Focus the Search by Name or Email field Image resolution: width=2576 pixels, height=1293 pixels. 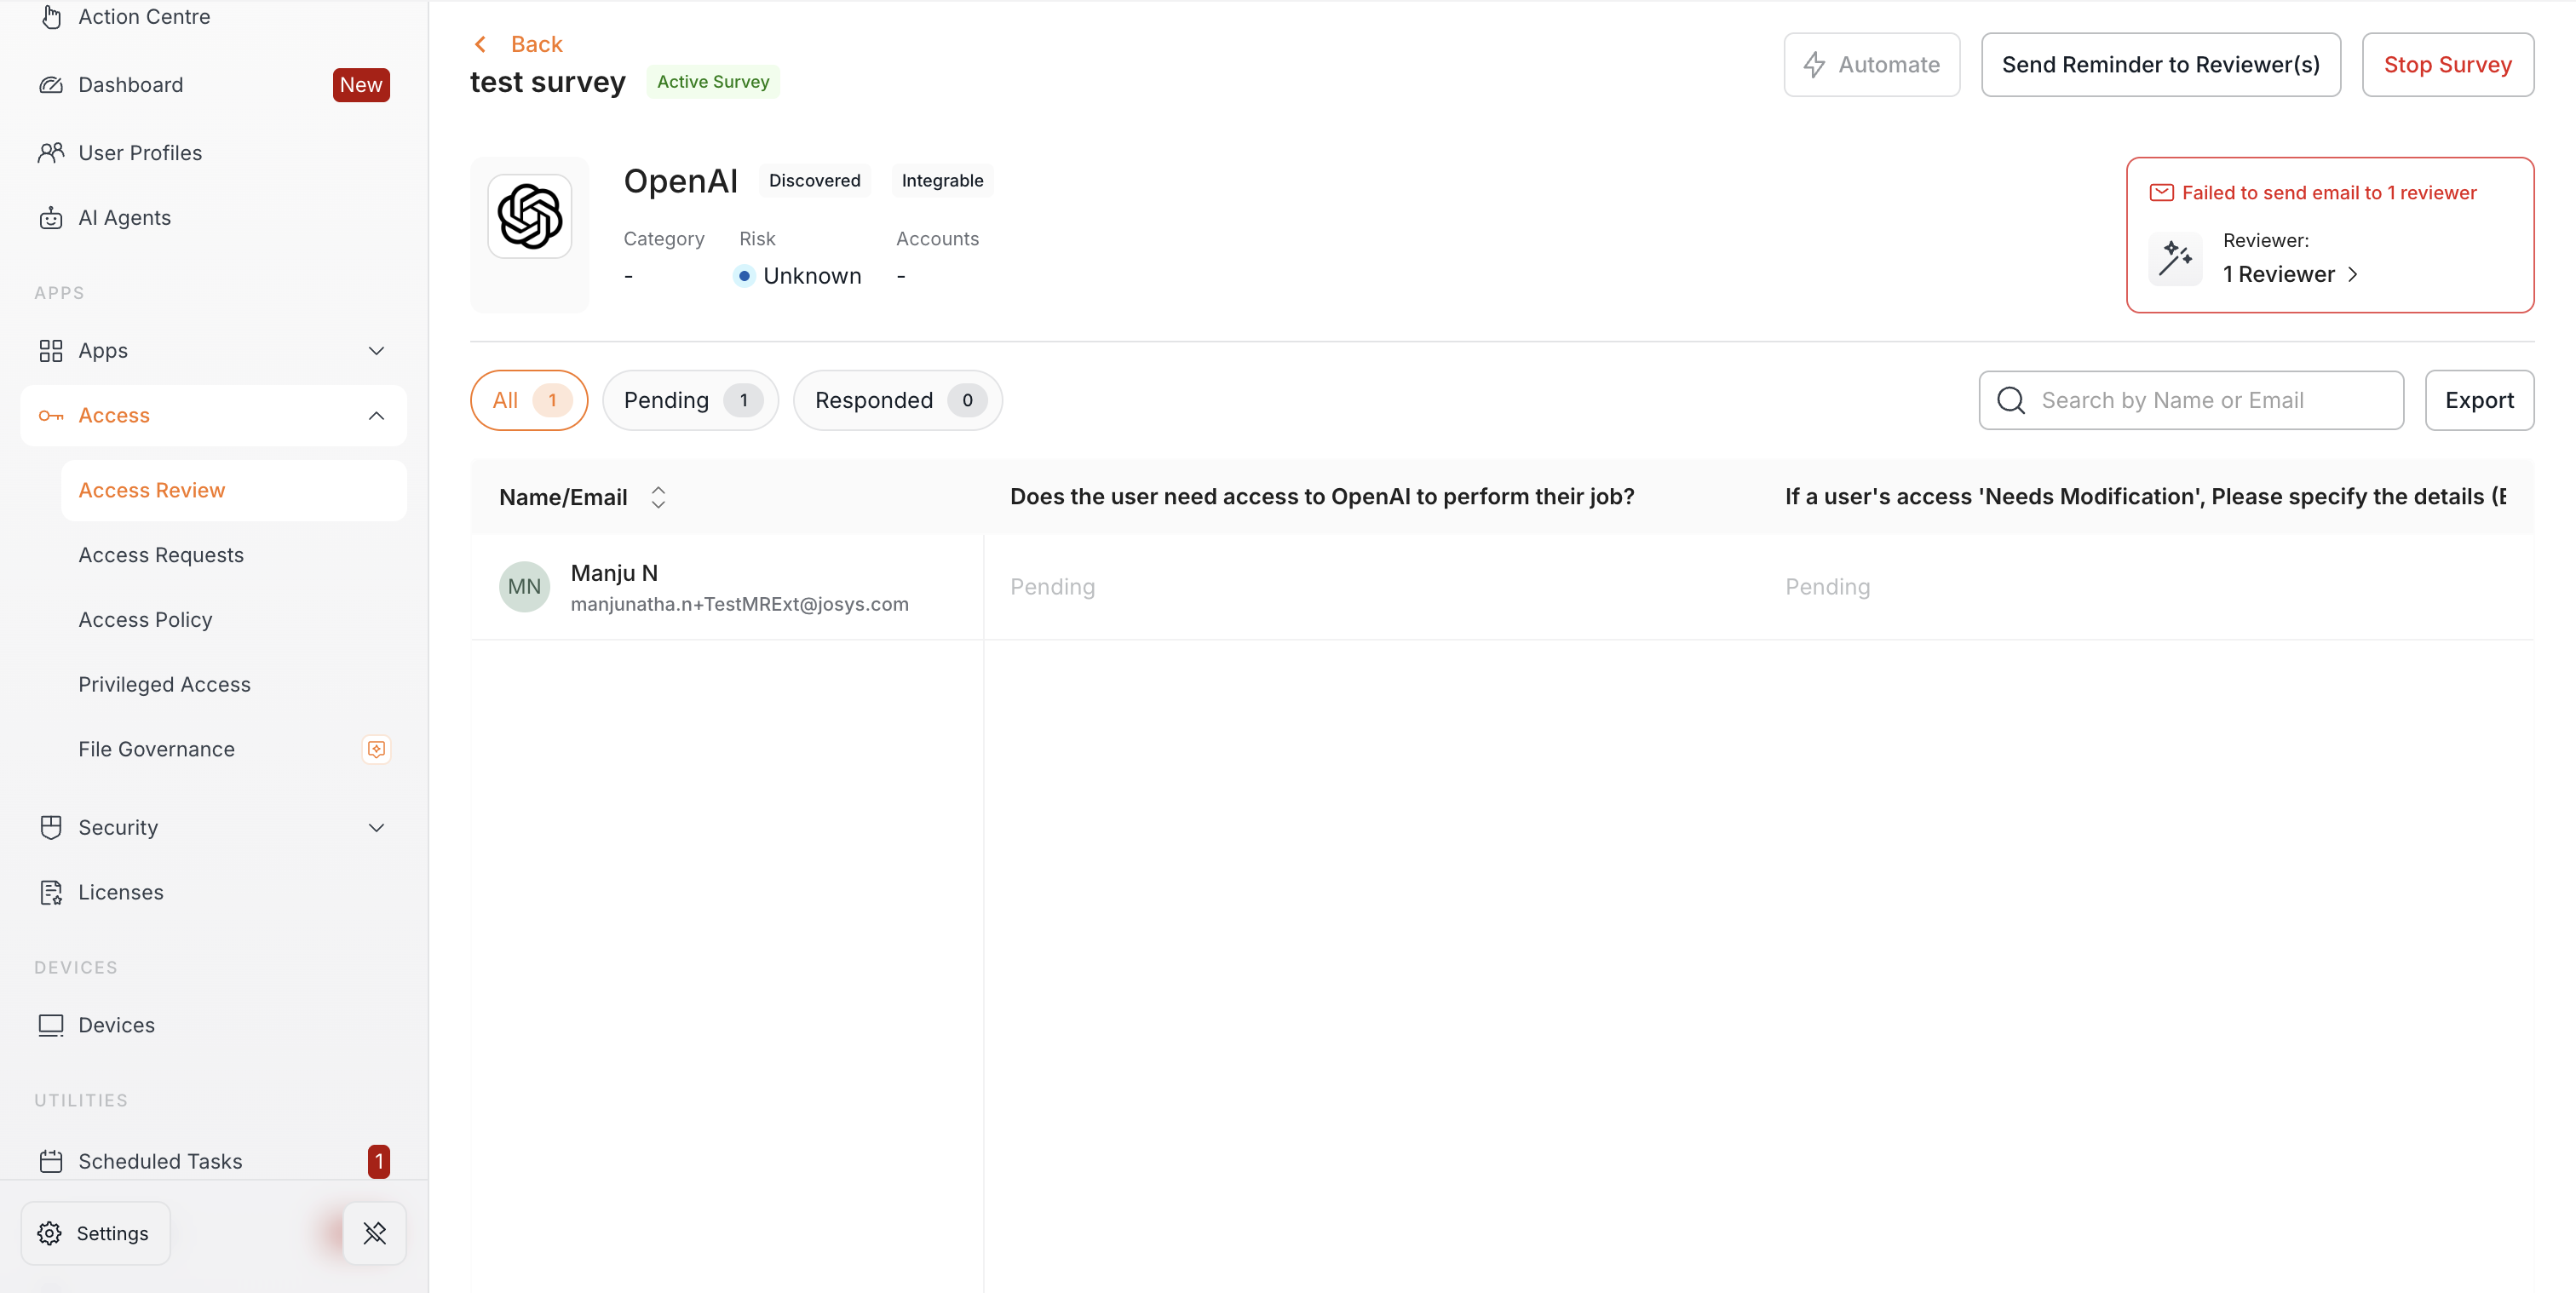pos(2191,400)
